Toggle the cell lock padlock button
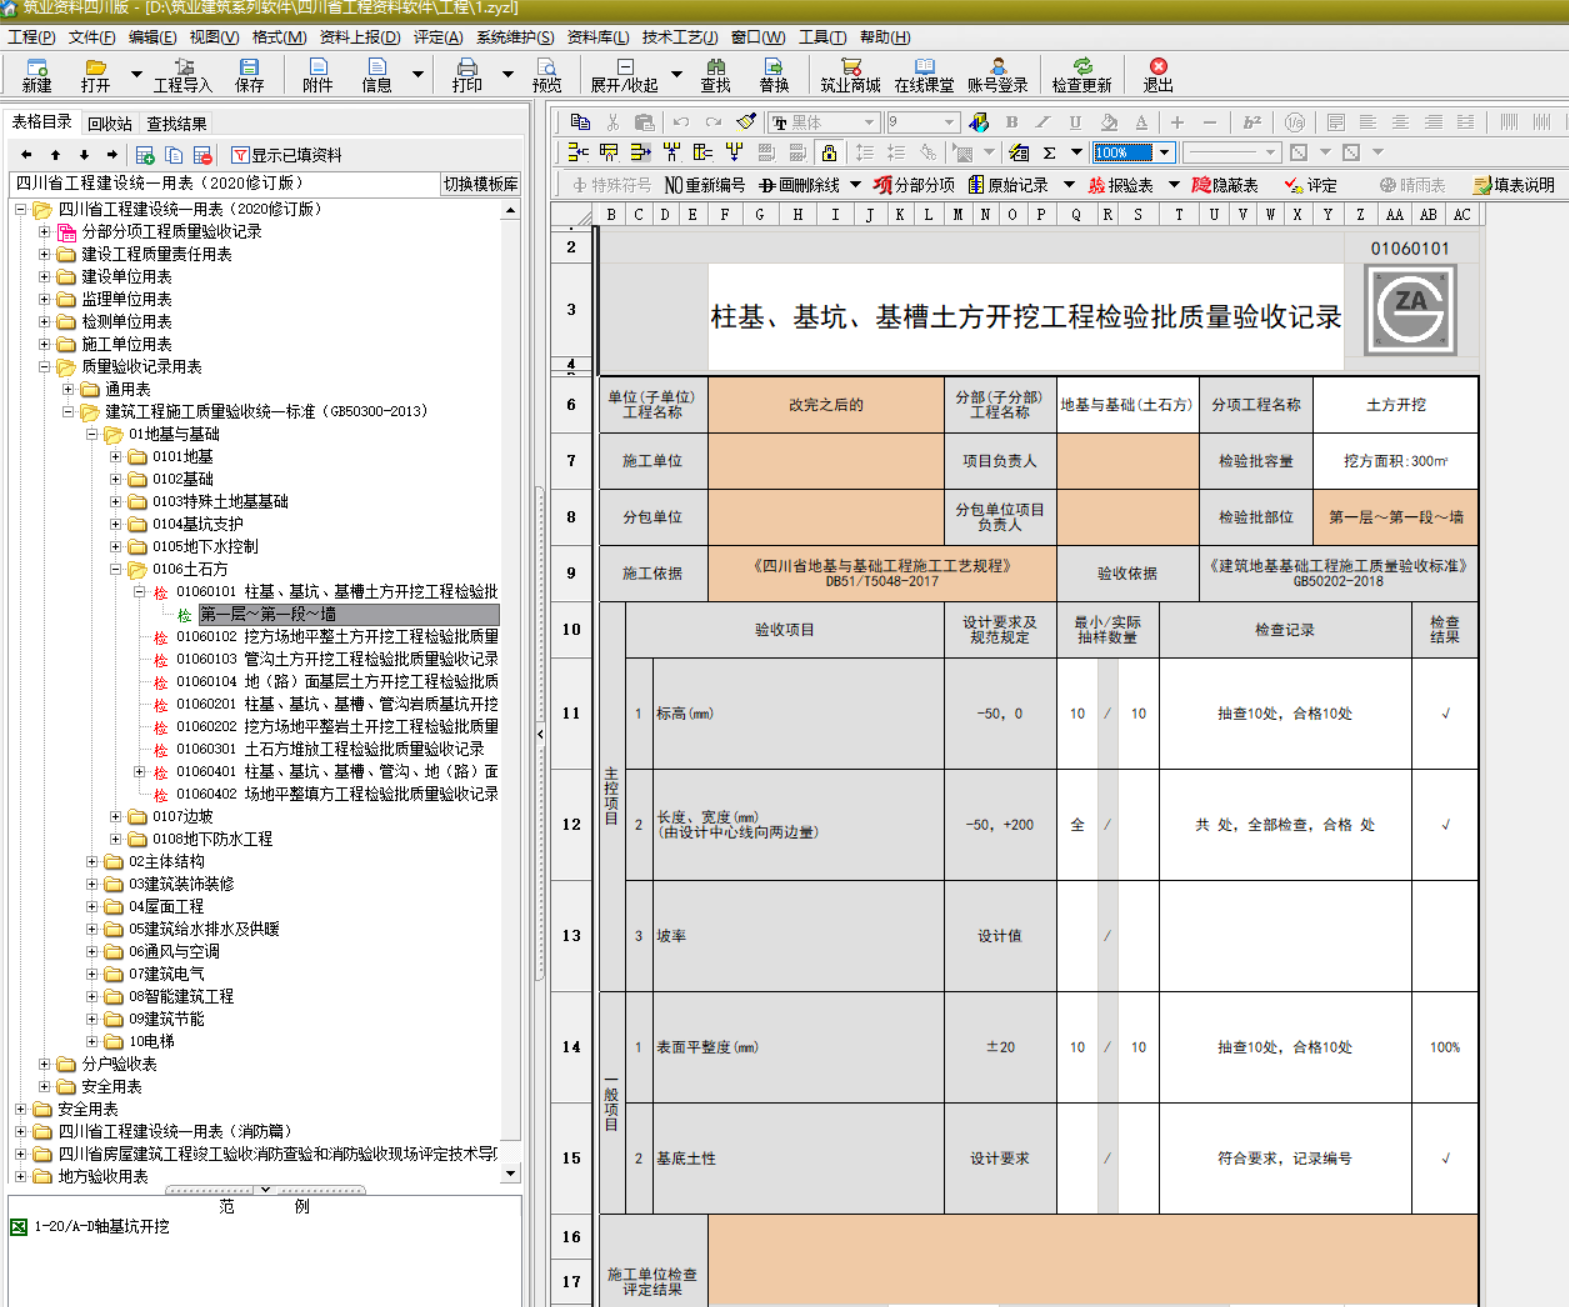Screen dimensions: 1569x1307 click(829, 153)
